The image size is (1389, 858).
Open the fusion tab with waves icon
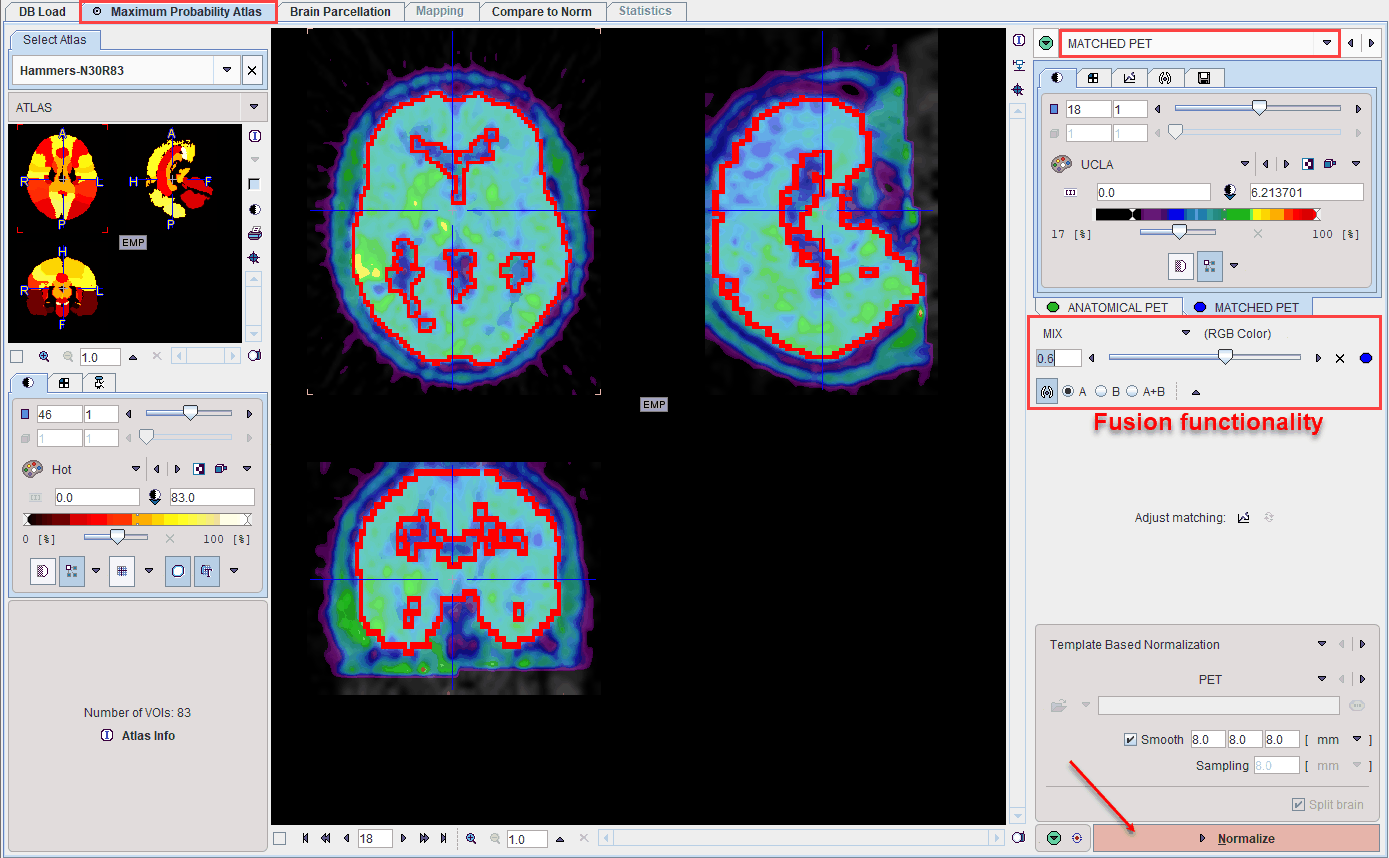coord(1164,77)
